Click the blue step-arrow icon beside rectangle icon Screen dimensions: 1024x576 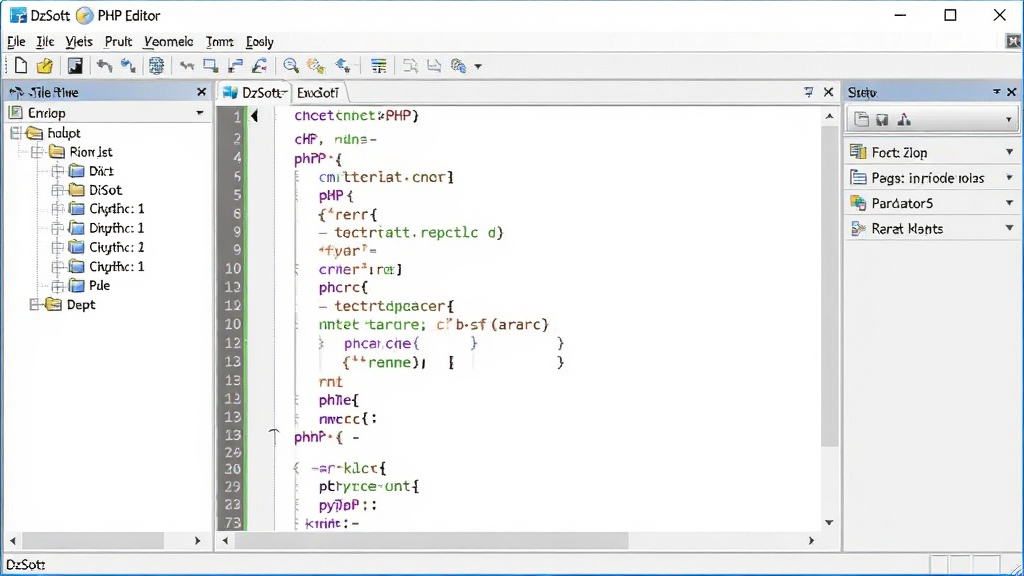click(x=236, y=66)
